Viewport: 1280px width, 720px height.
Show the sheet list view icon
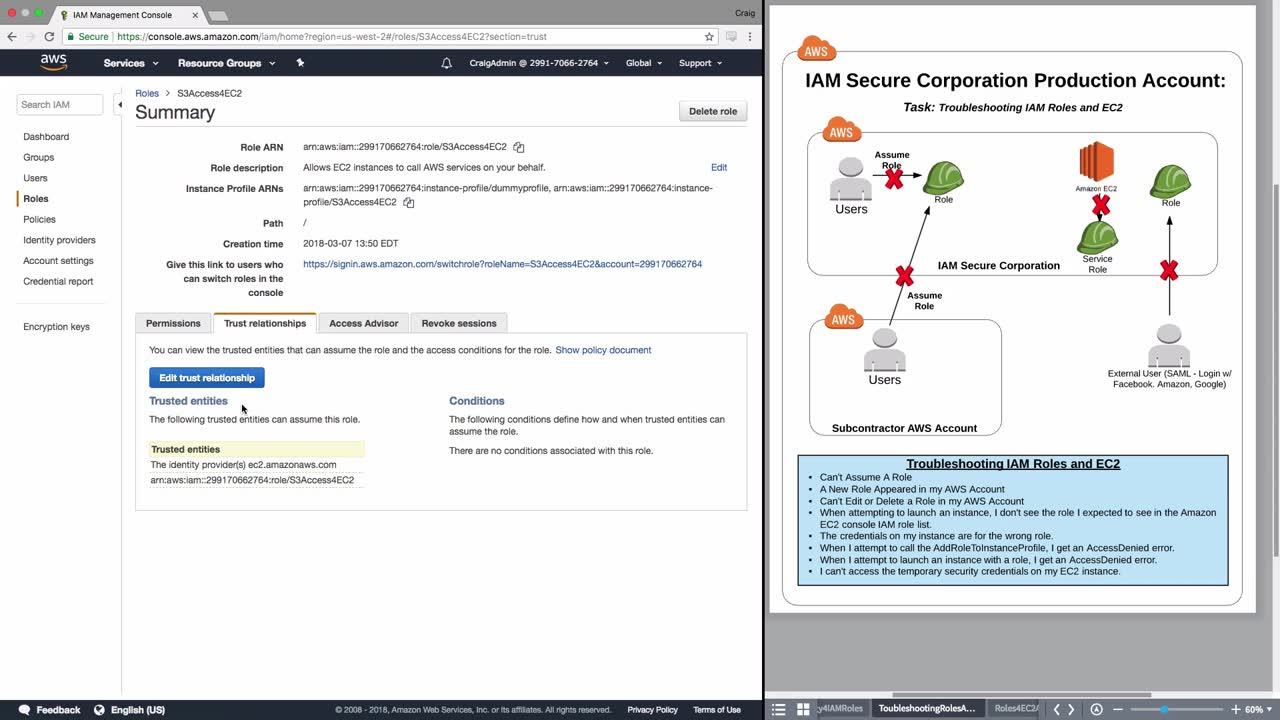(x=778, y=709)
